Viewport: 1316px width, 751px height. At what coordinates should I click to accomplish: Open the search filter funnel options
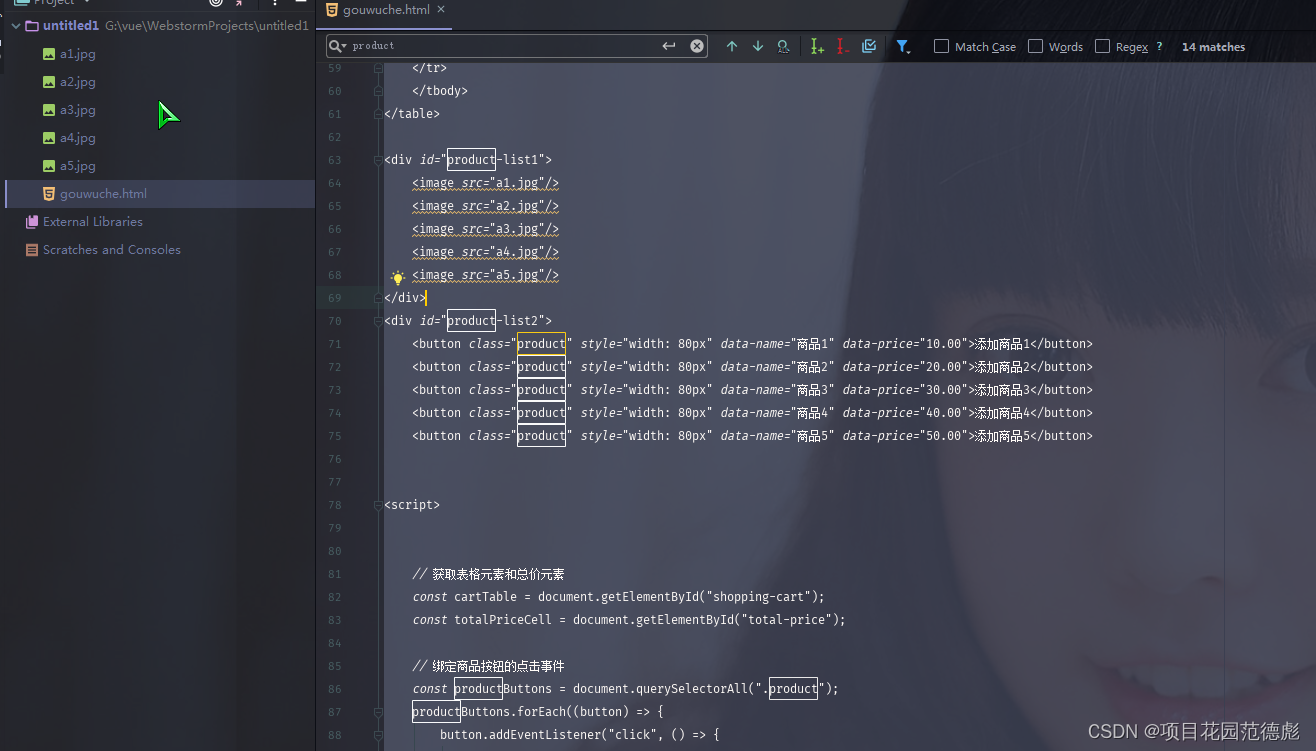point(903,46)
